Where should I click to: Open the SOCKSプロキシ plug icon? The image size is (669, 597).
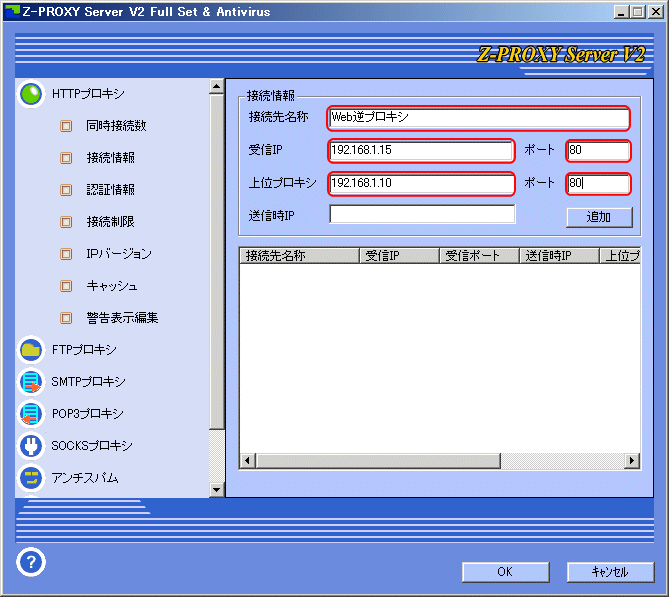(x=31, y=446)
